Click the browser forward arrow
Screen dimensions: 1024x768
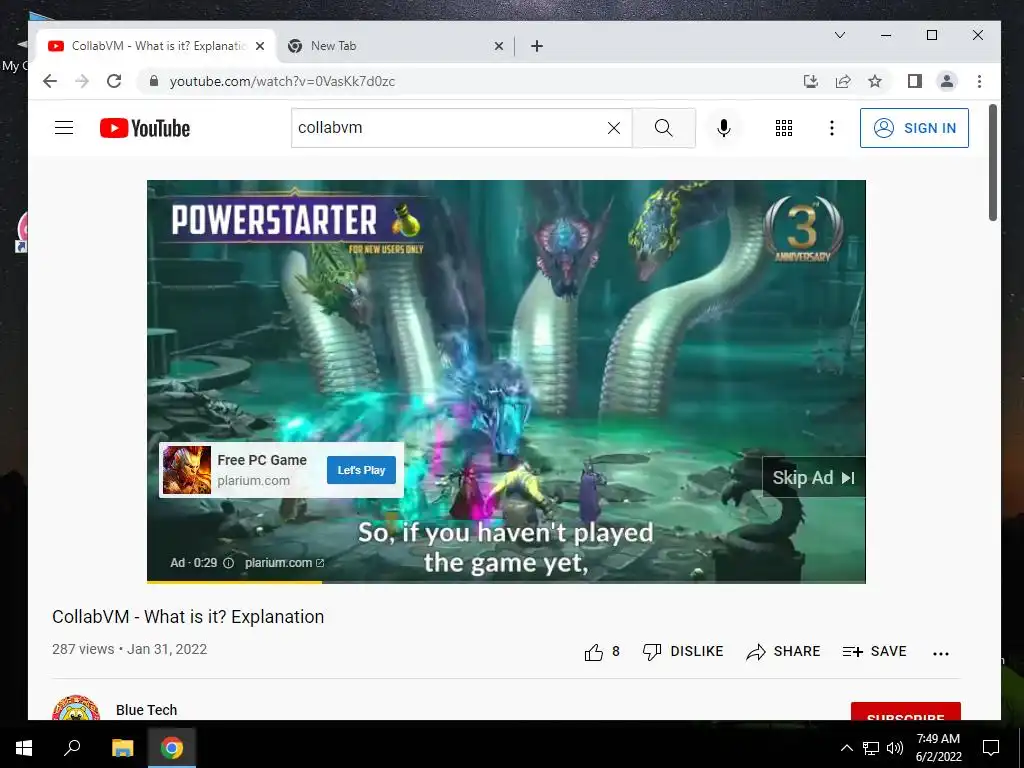82,81
